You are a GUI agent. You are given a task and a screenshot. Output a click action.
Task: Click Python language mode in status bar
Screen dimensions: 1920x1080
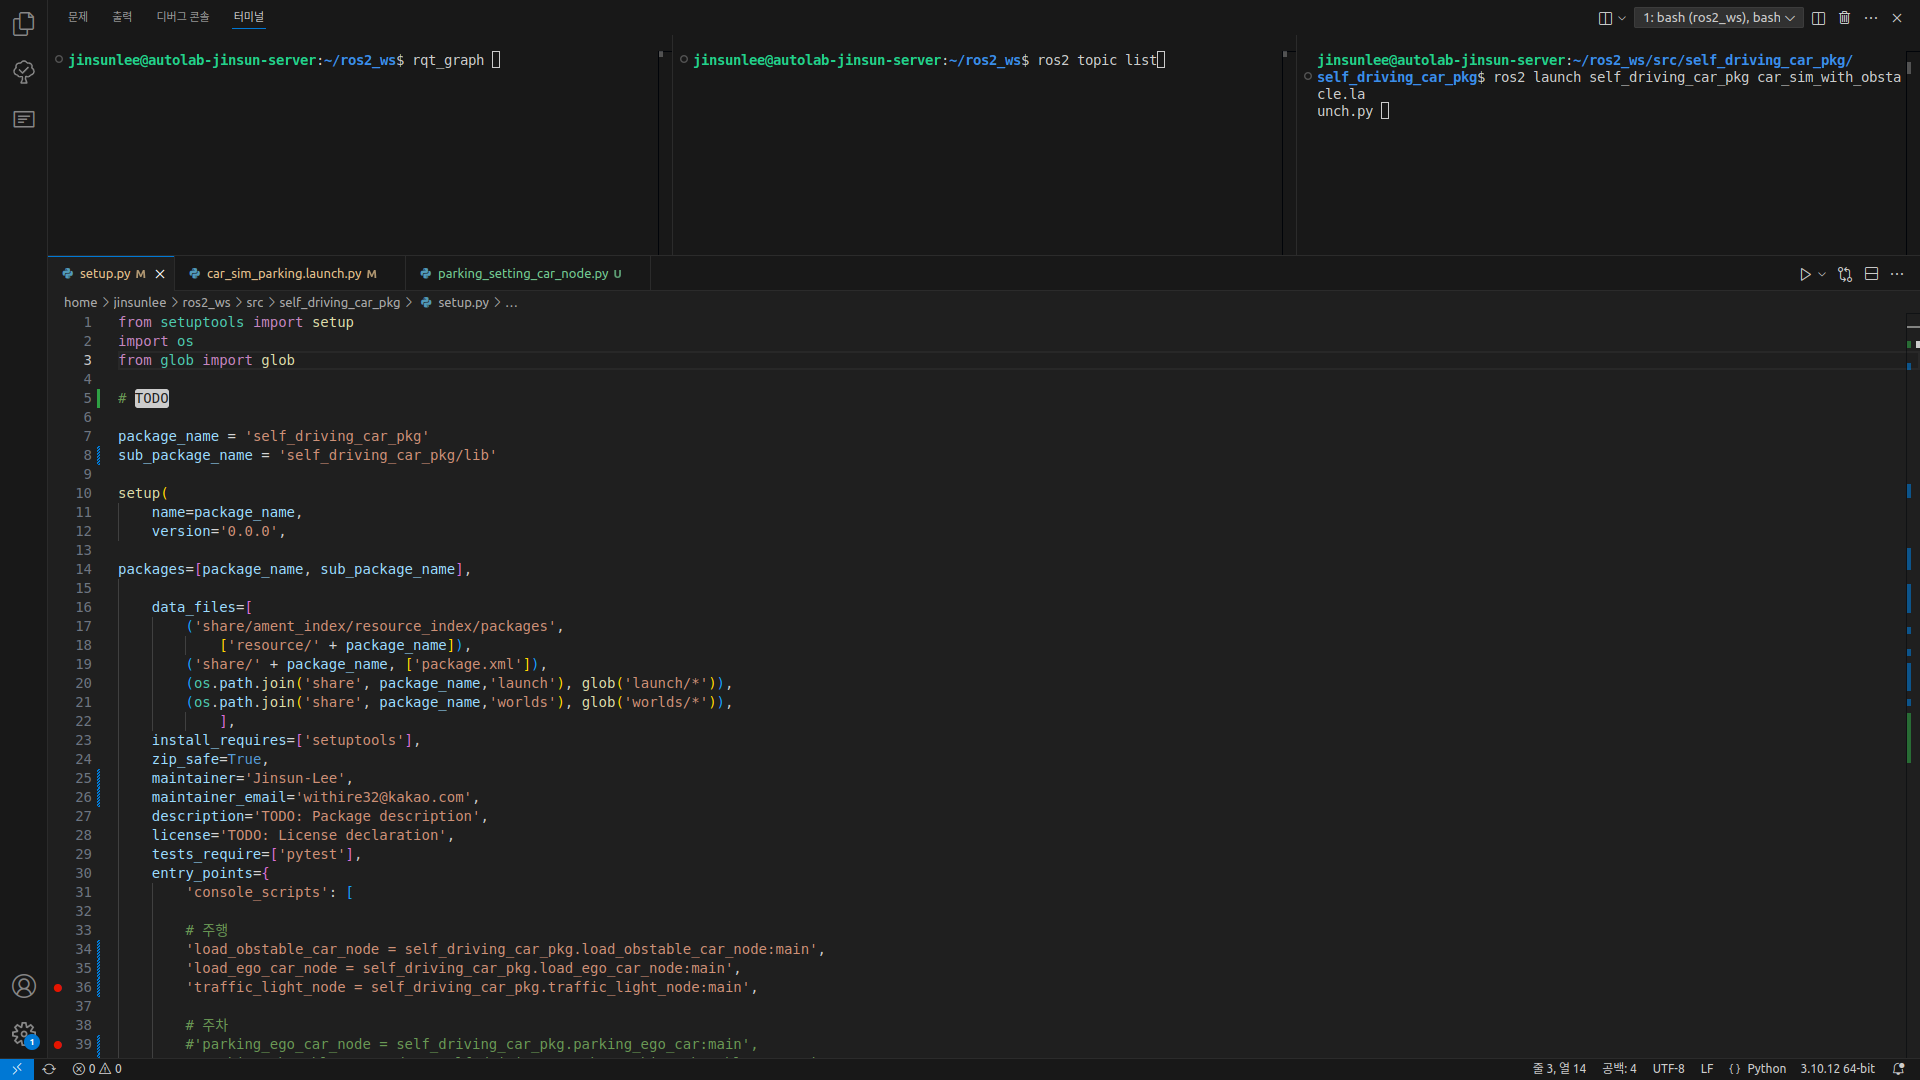click(1766, 1069)
